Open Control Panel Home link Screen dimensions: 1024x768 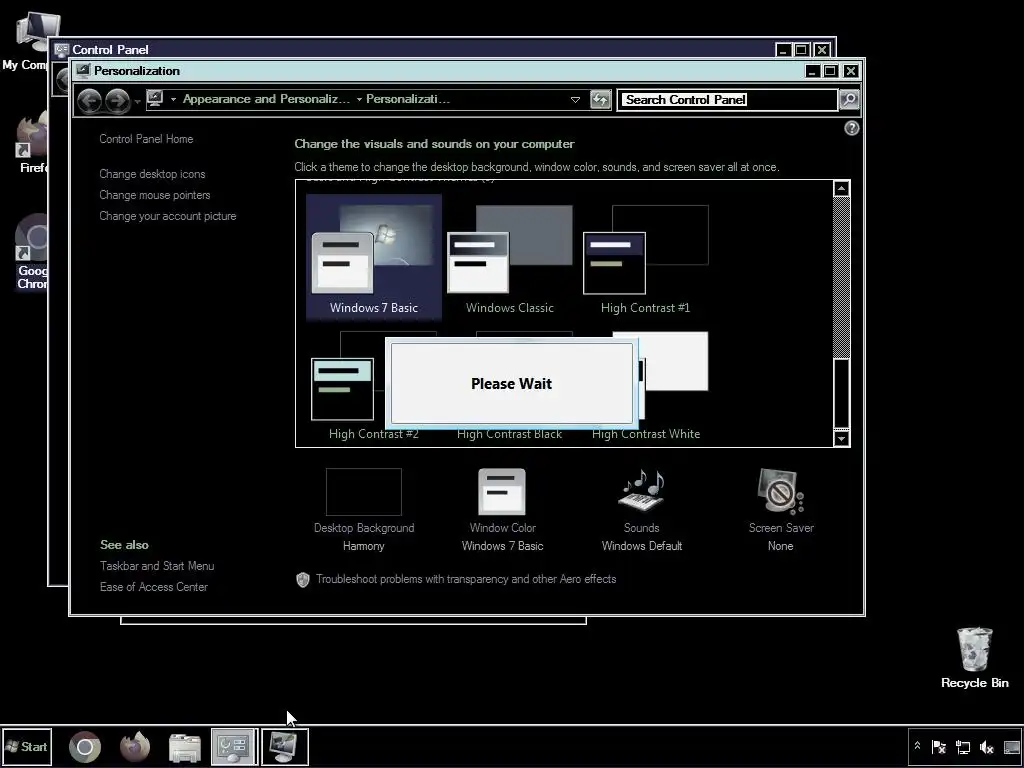click(x=146, y=138)
